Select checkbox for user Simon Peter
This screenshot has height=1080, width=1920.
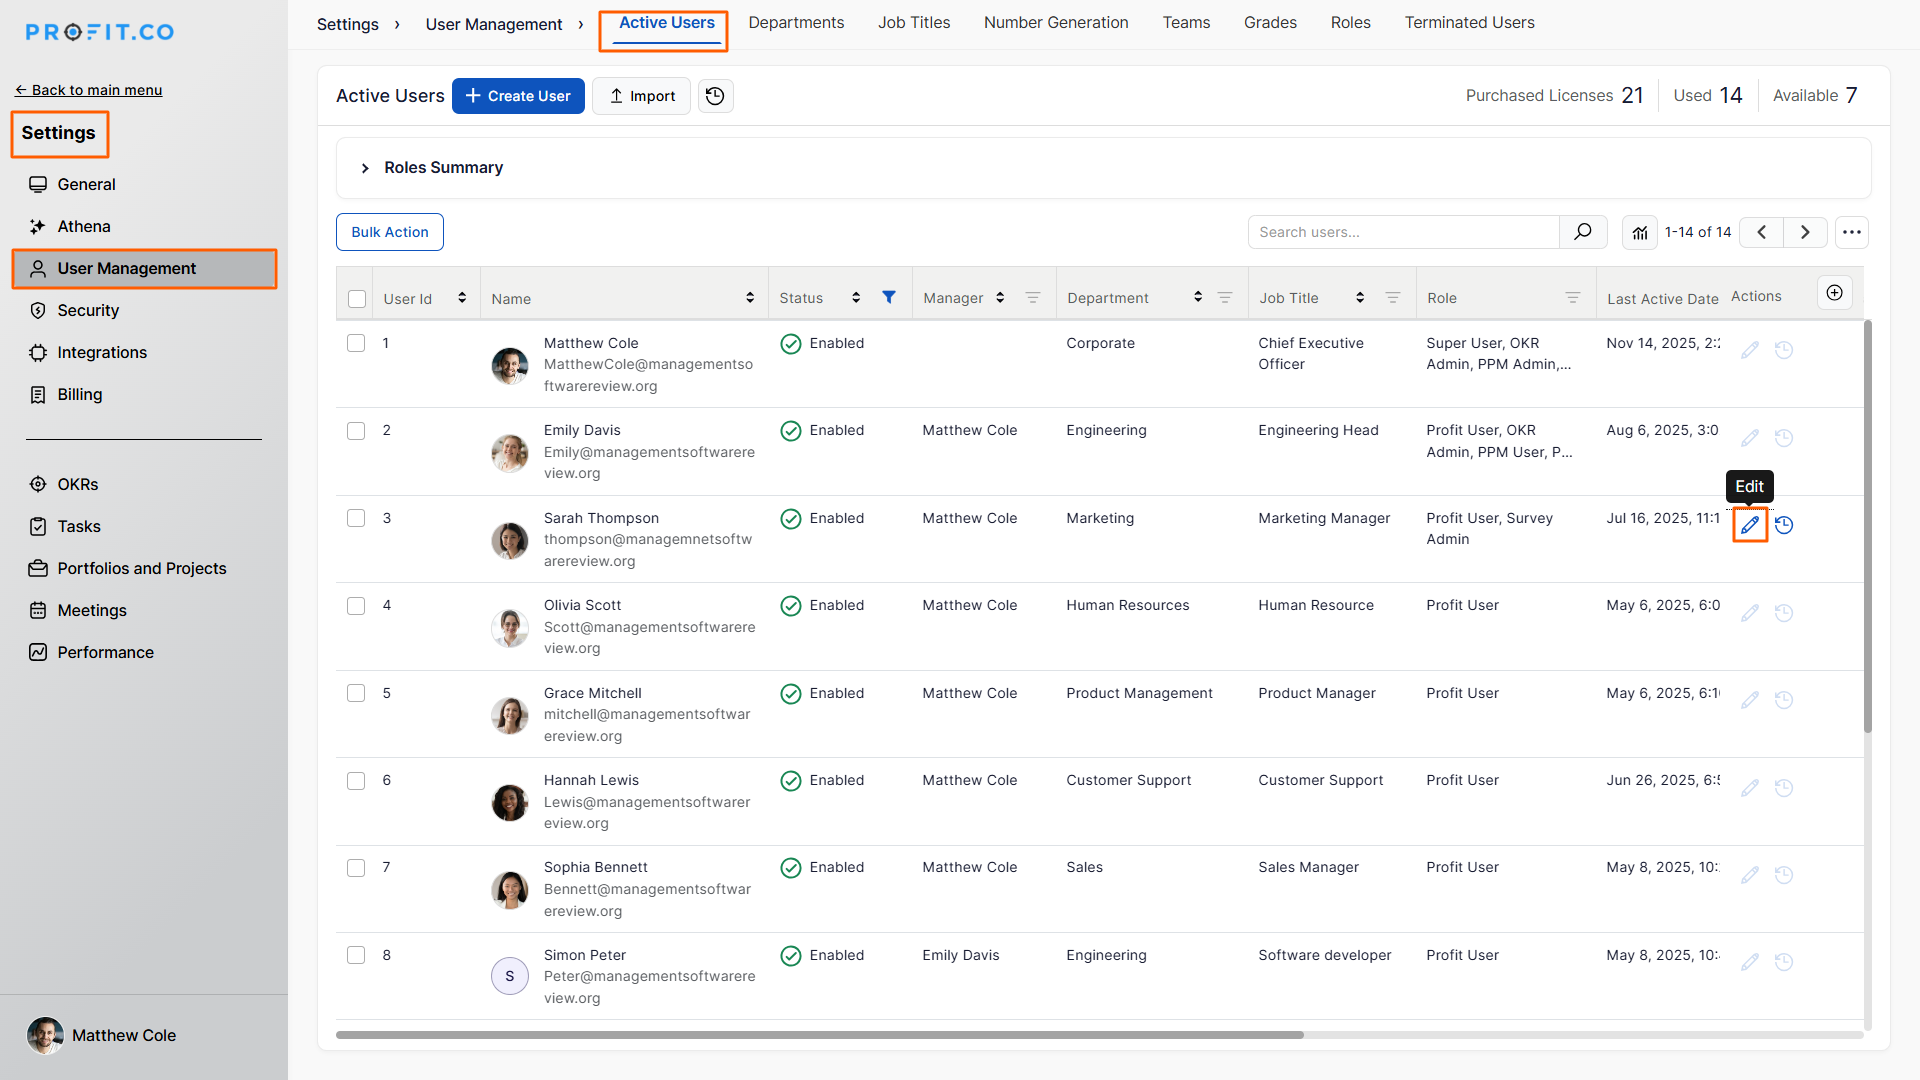tap(356, 955)
